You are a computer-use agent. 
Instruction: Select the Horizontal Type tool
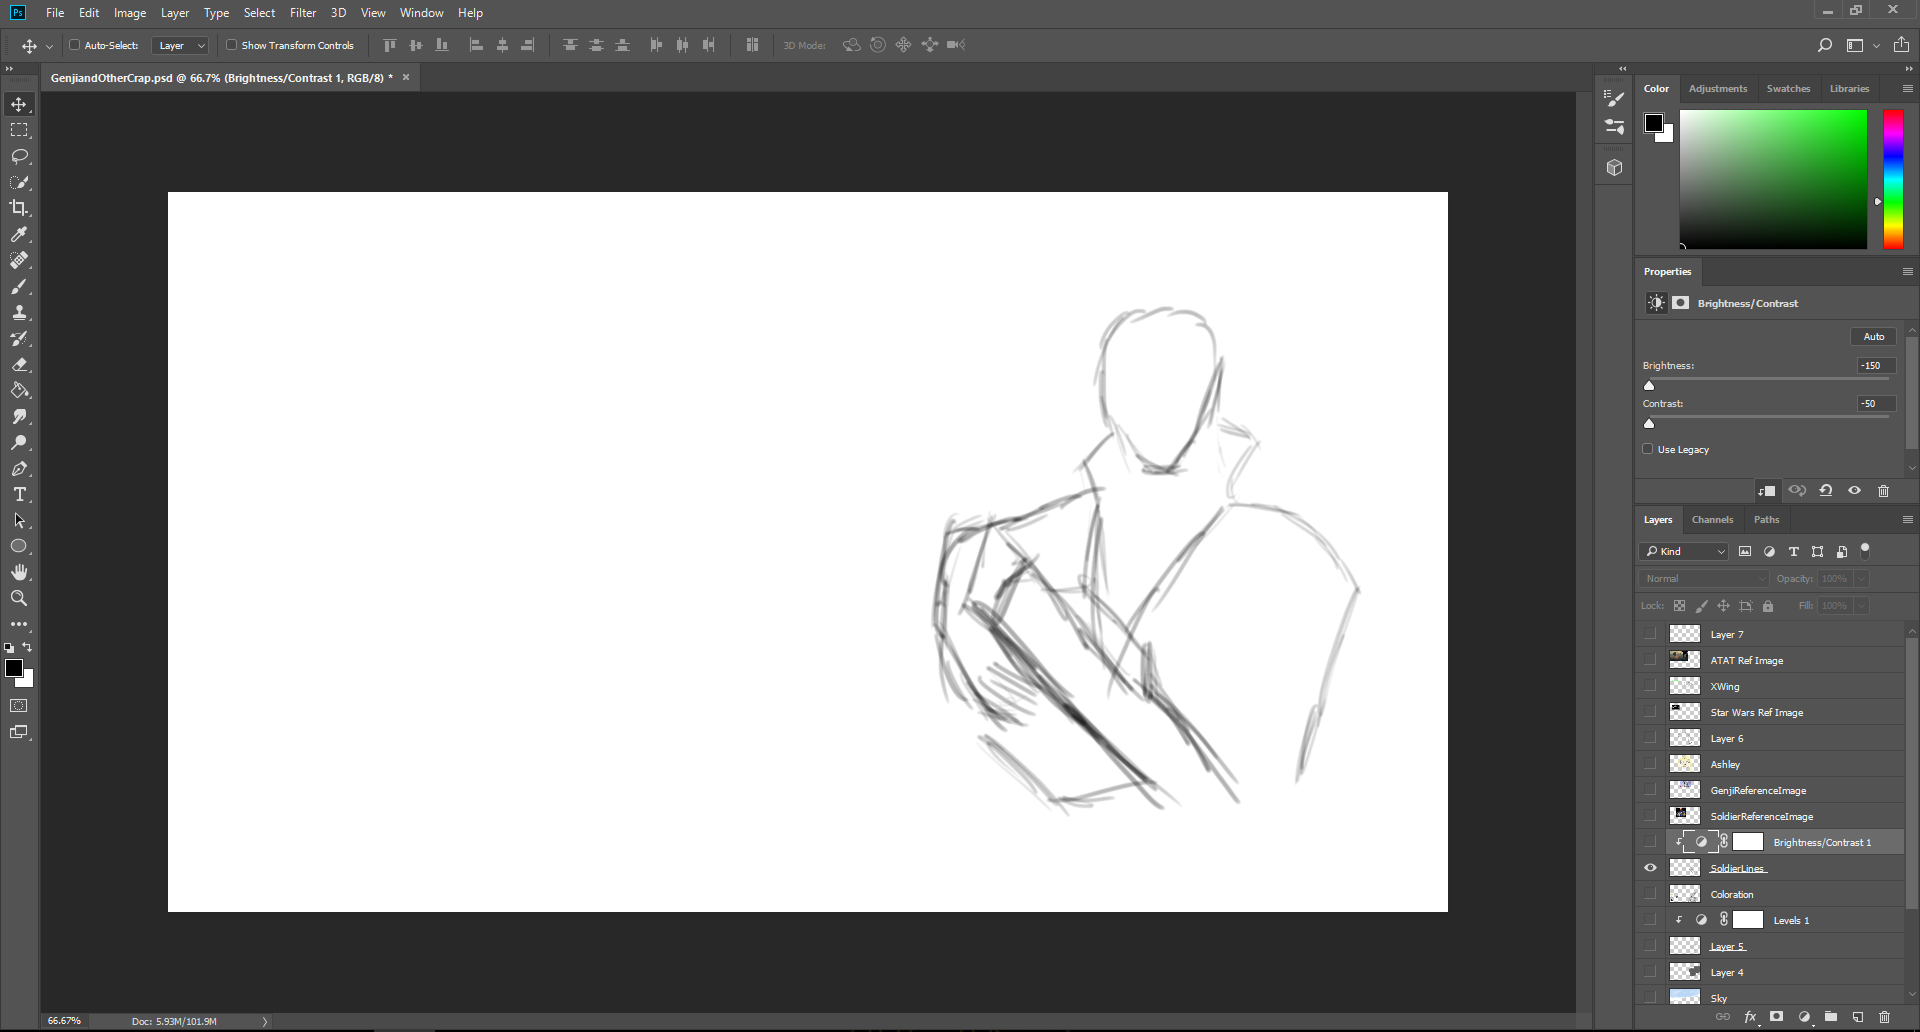click(x=19, y=494)
